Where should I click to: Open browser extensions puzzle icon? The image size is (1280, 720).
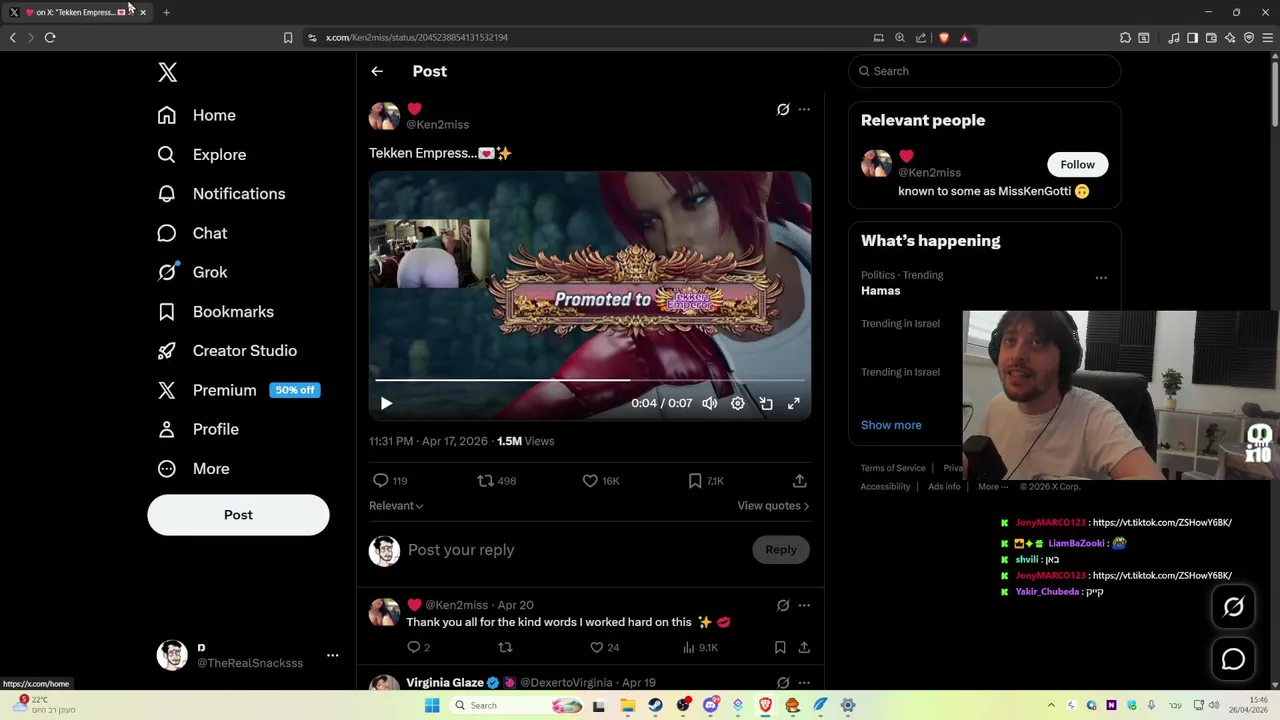click(x=1125, y=37)
